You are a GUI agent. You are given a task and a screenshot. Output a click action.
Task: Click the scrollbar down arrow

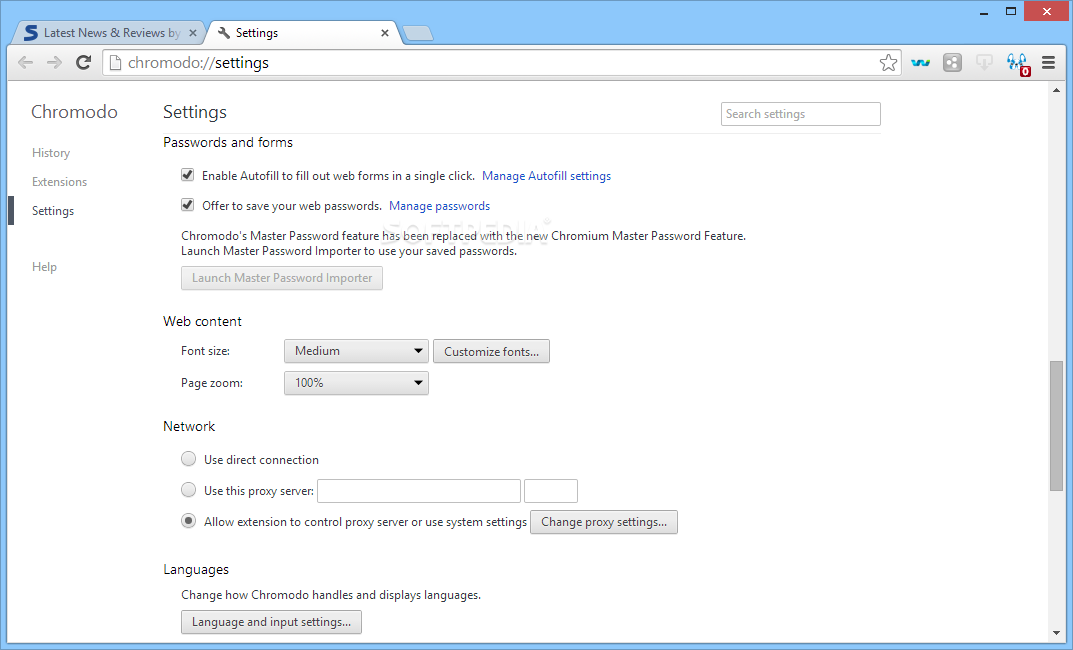(1057, 634)
